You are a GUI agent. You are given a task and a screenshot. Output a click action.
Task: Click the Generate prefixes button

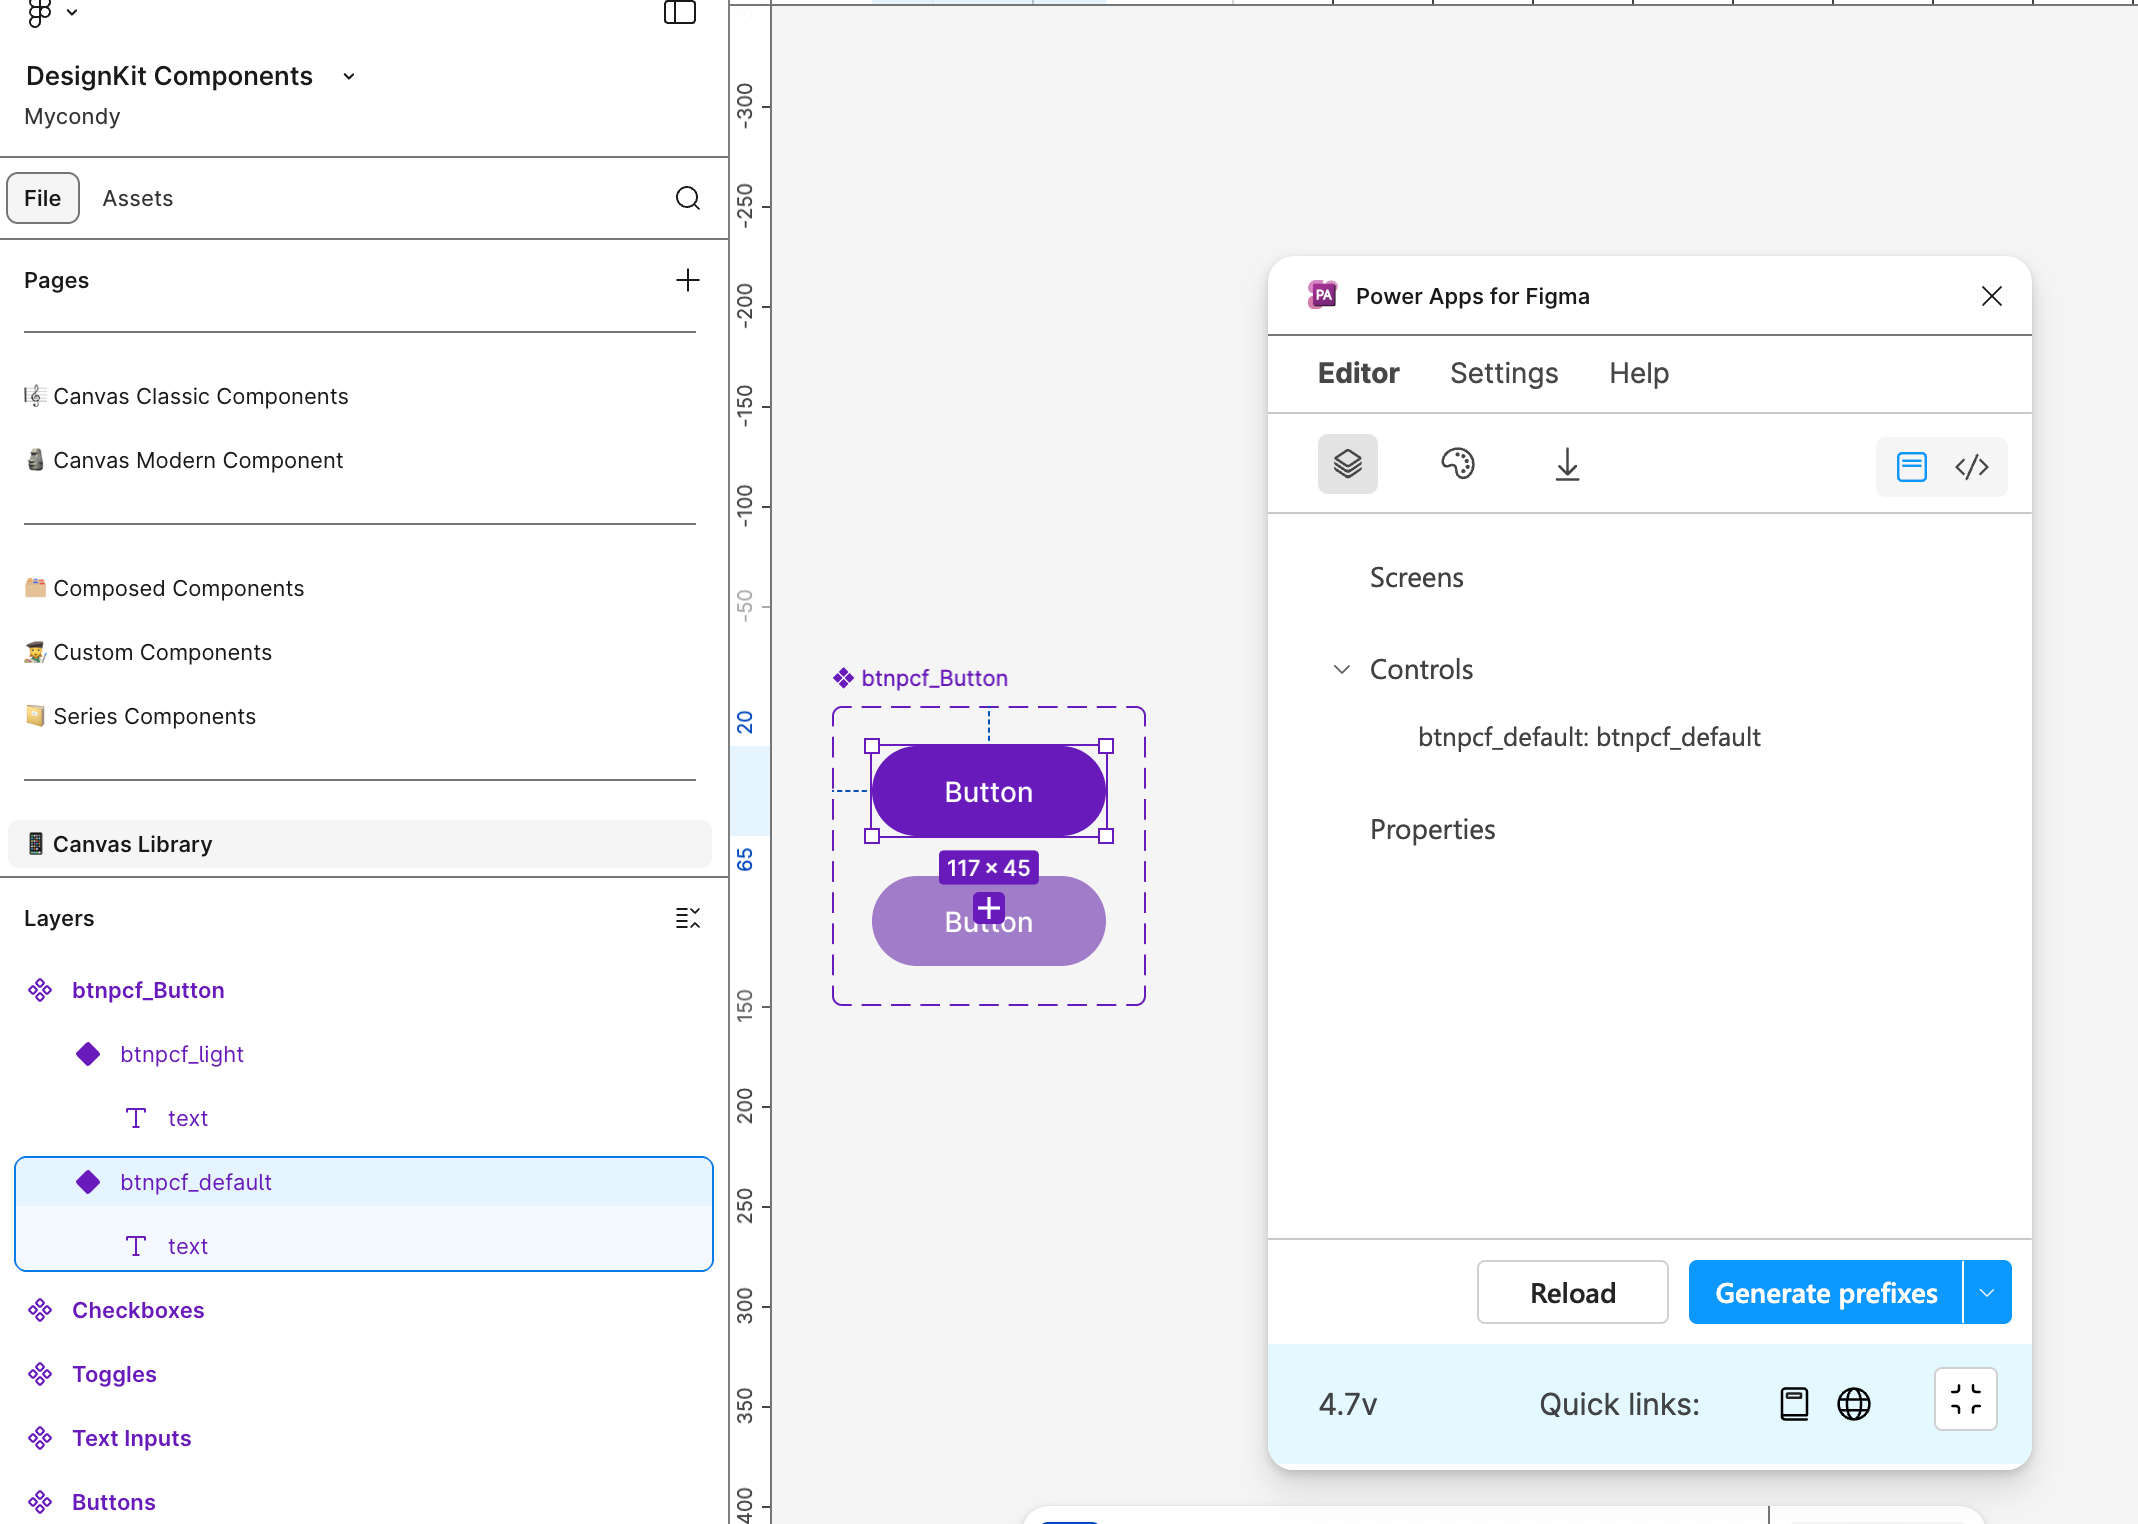(x=1825, y=1292)
